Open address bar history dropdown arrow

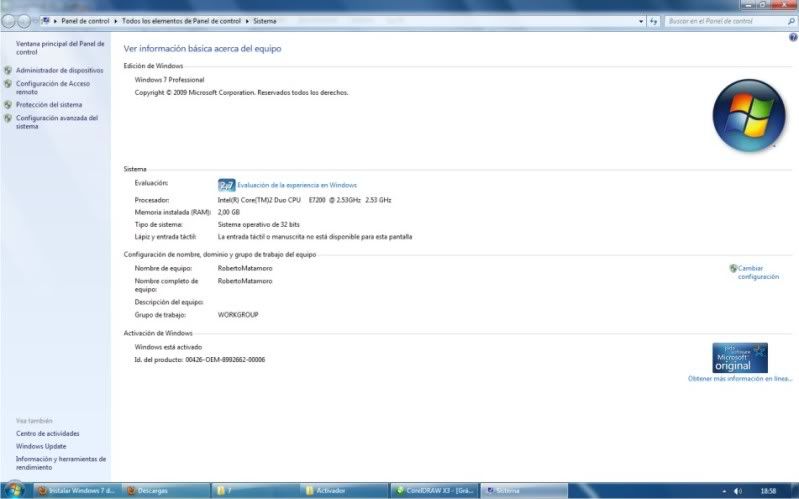tap(641, 21)
